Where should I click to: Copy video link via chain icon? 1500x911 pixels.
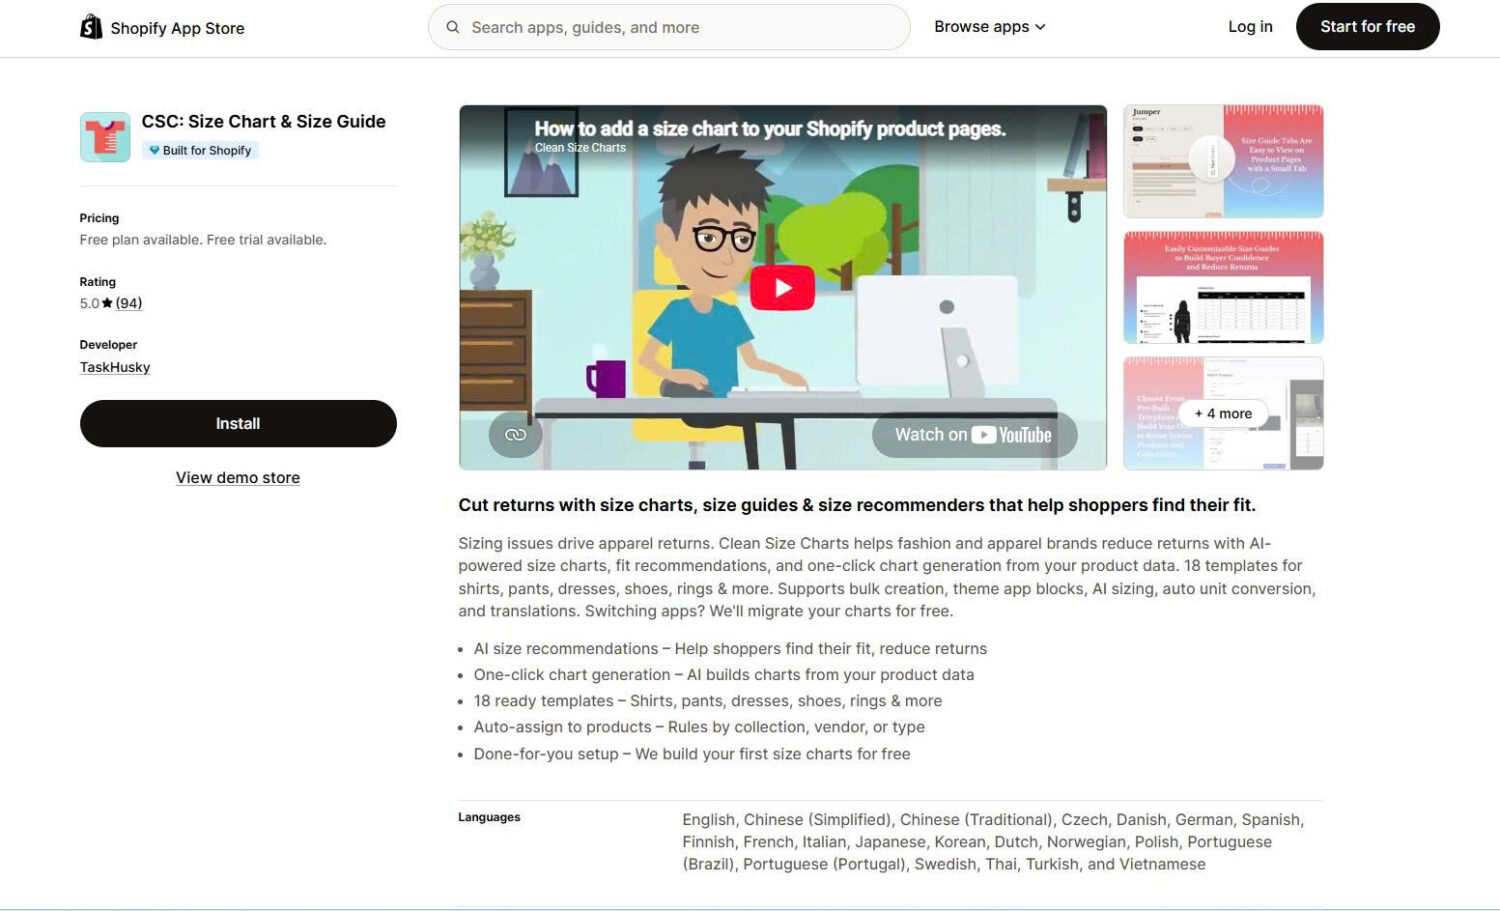point(516,435)
